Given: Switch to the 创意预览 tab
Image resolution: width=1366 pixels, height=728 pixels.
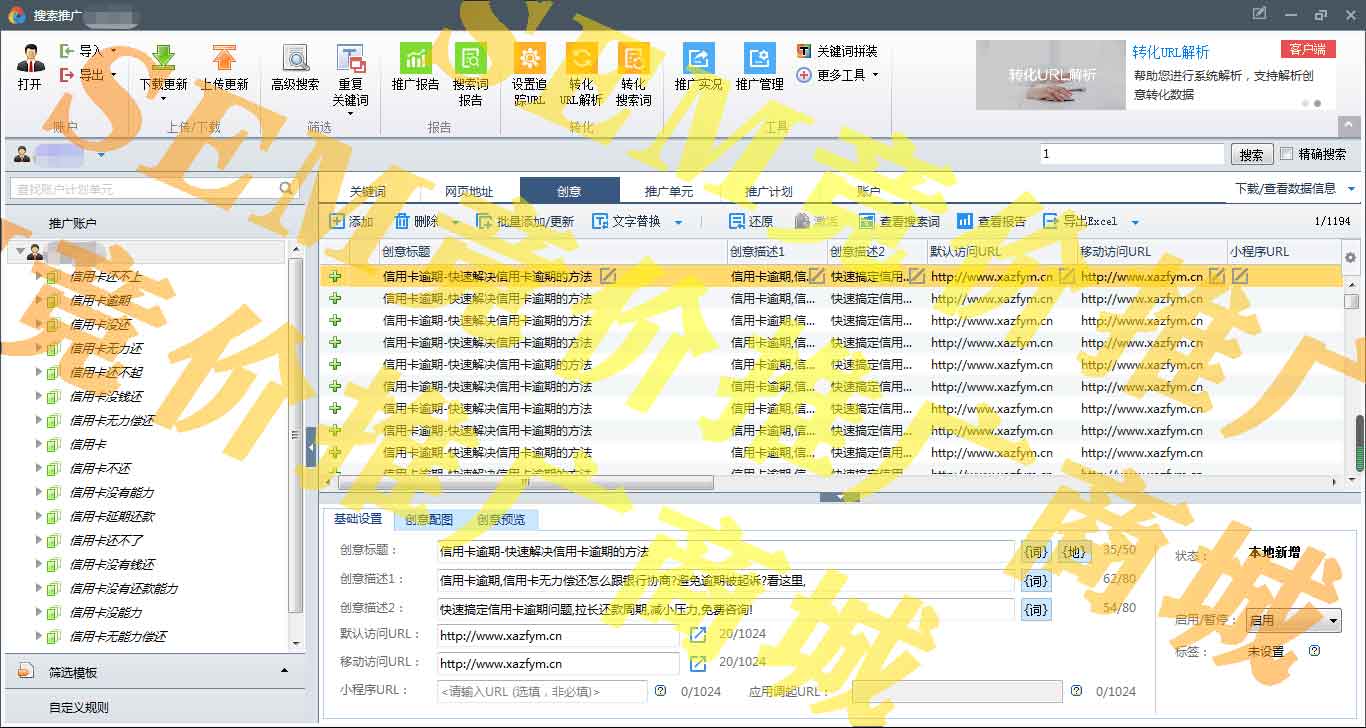Looking at the screenshot, I should [x=500, y=519].
